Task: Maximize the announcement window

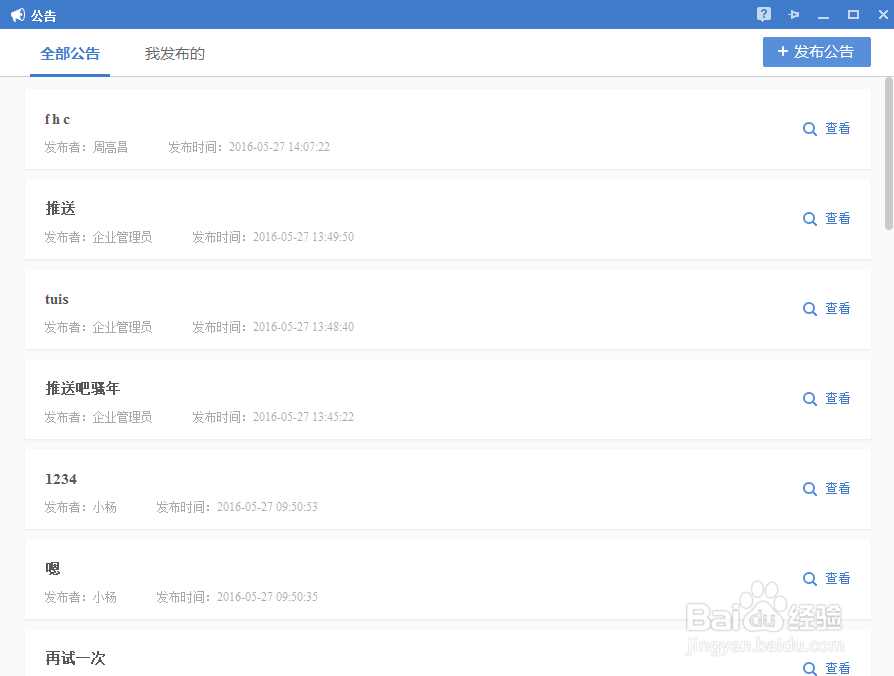Action: 853,15
